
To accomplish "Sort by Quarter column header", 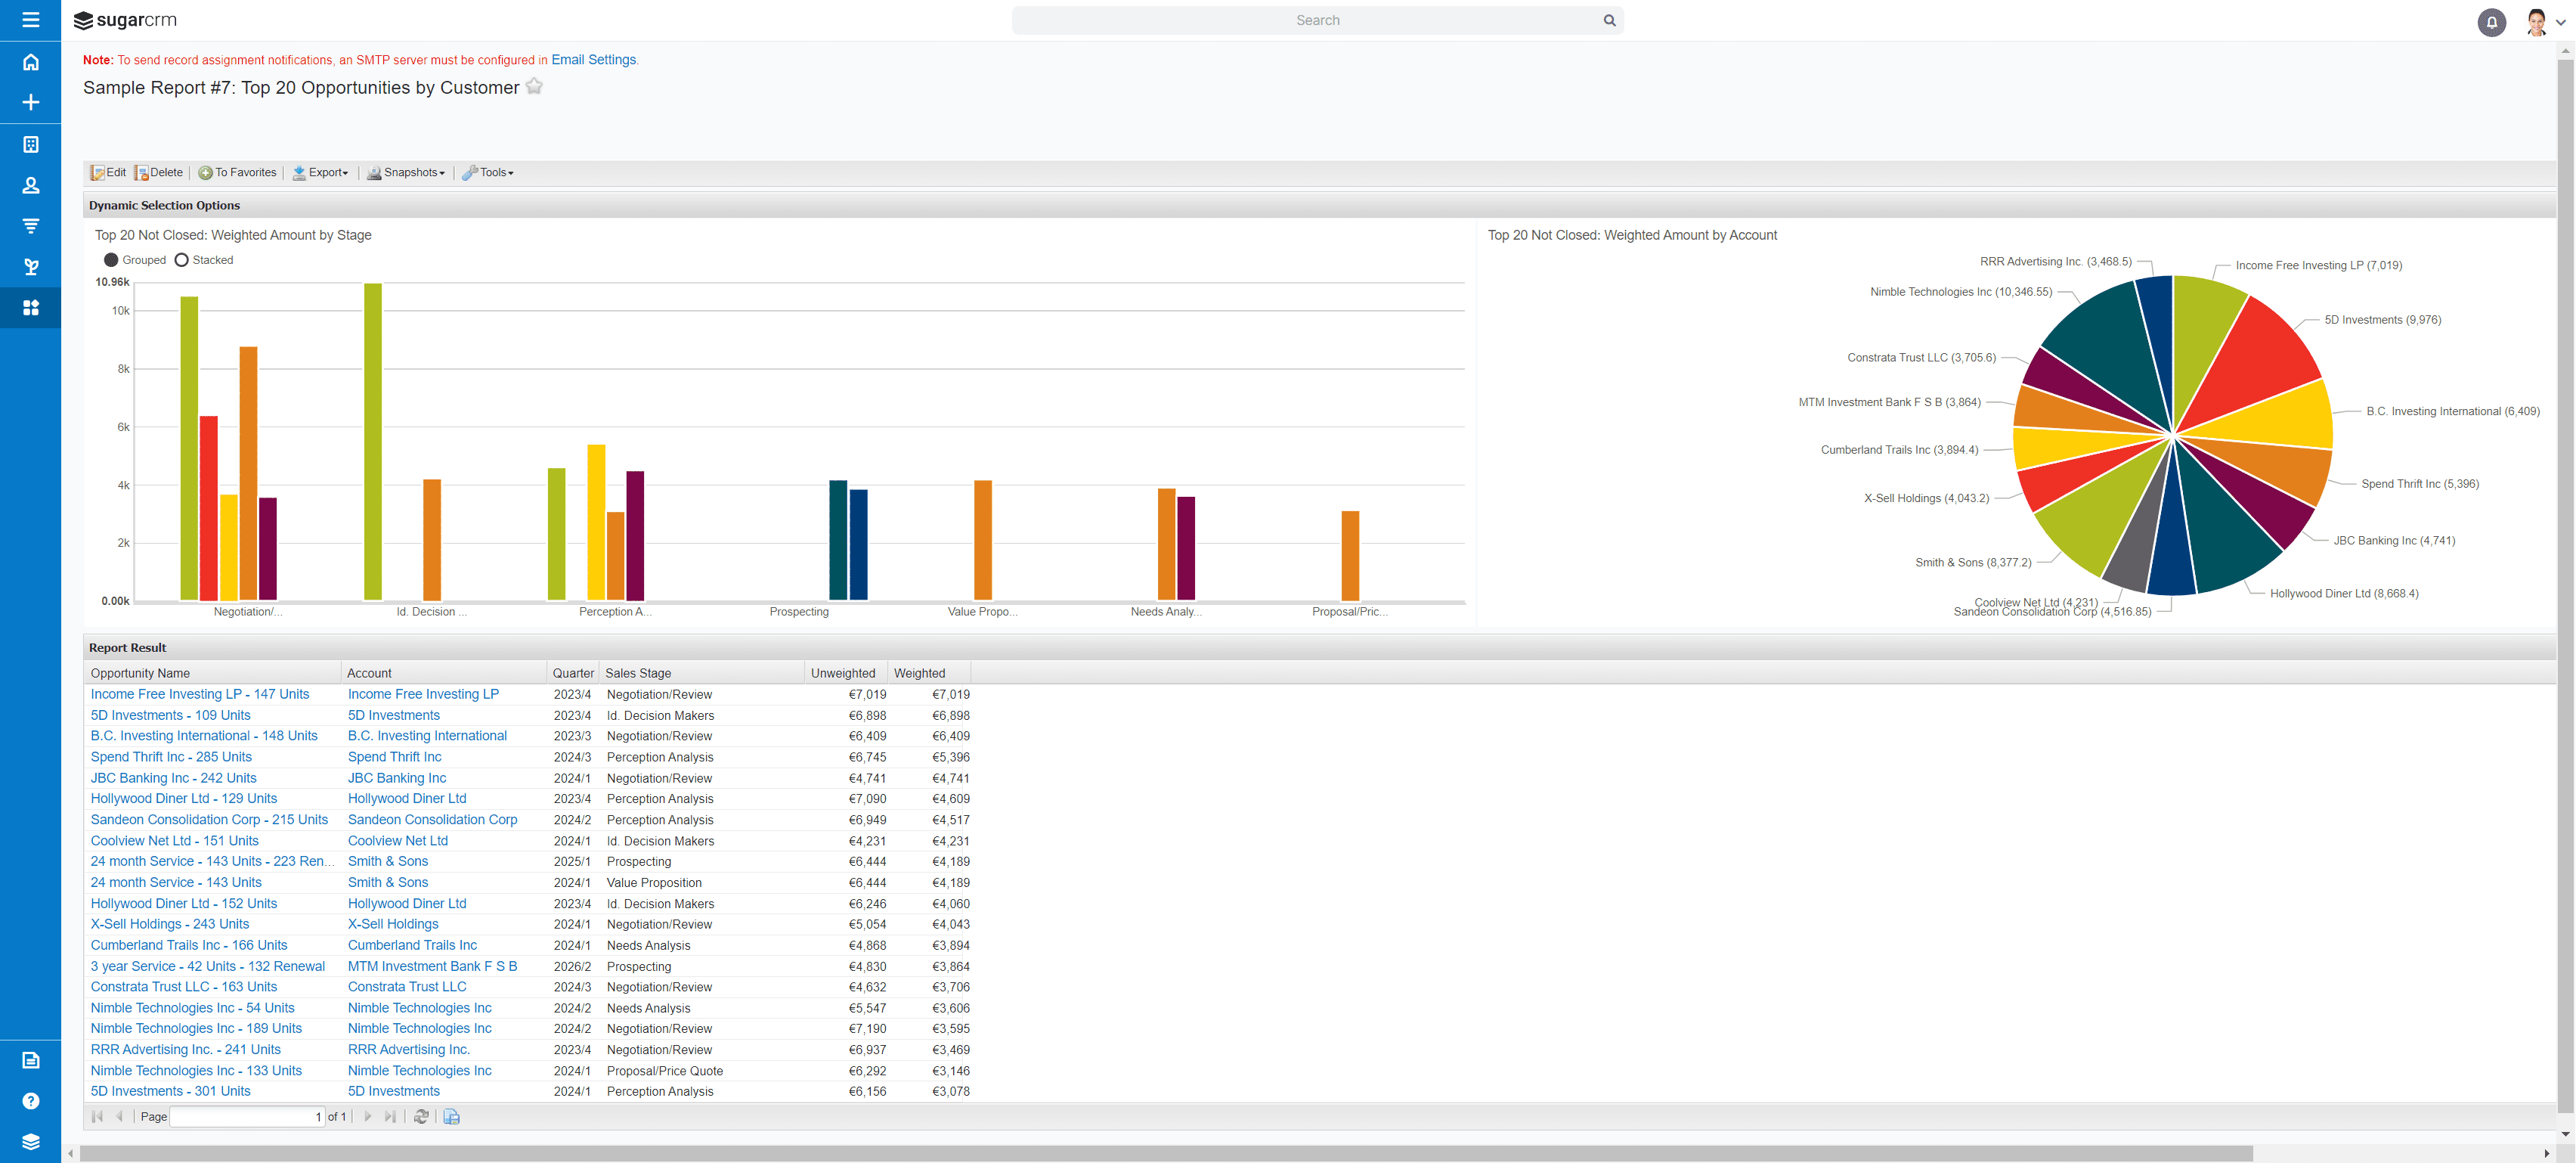I will pyautogui.click(x=573, y=673).
